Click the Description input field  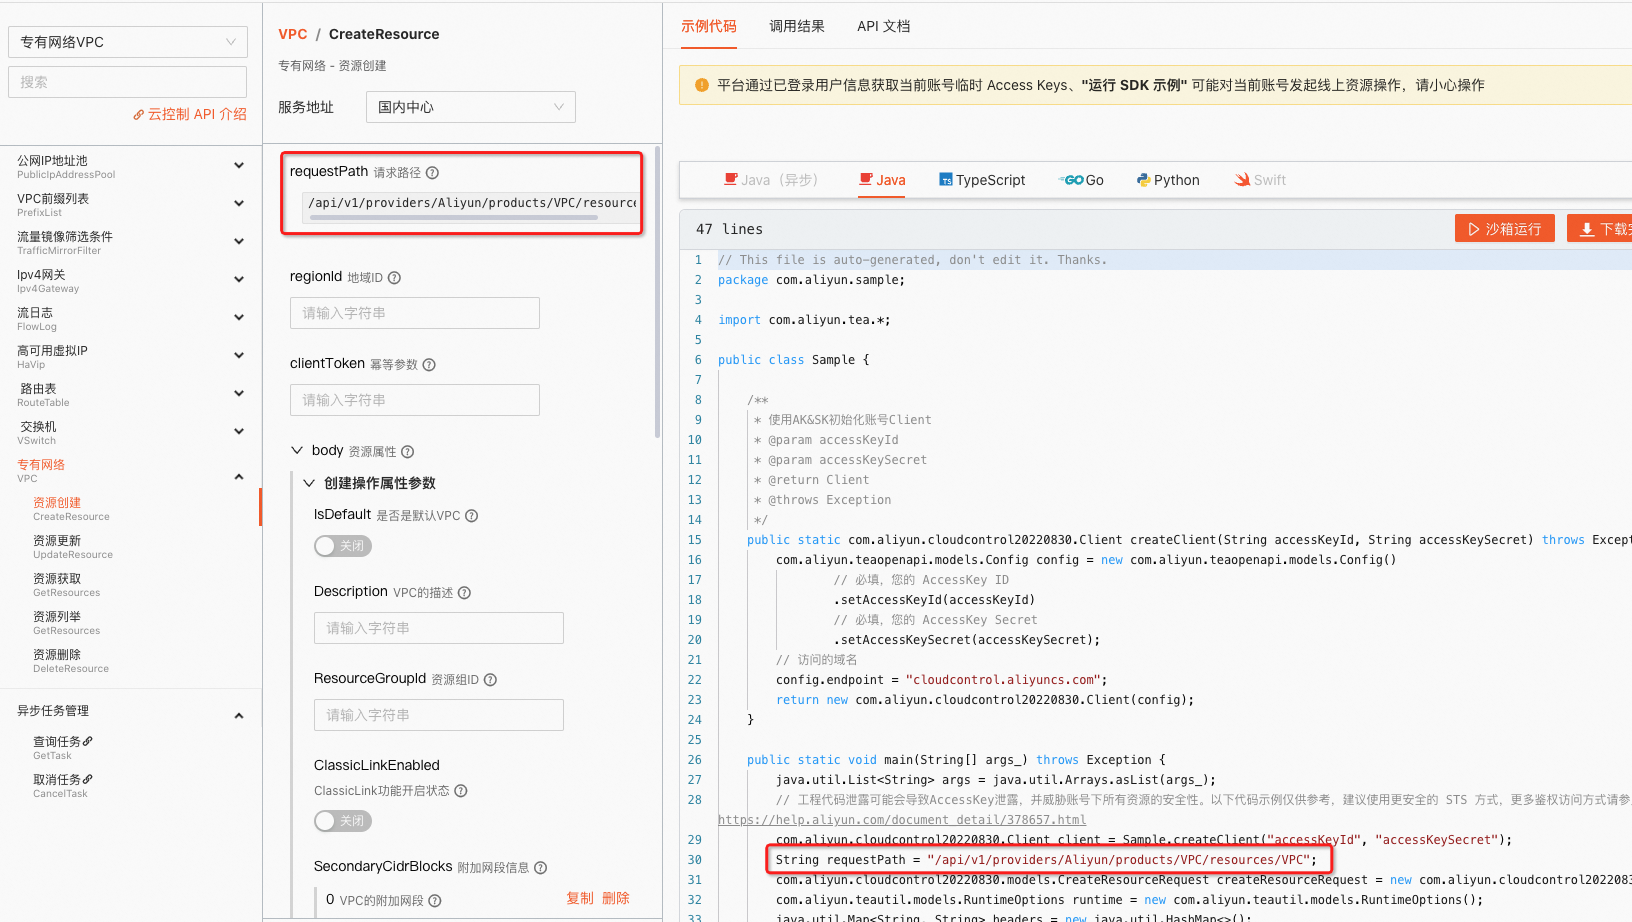click(439, 628)
